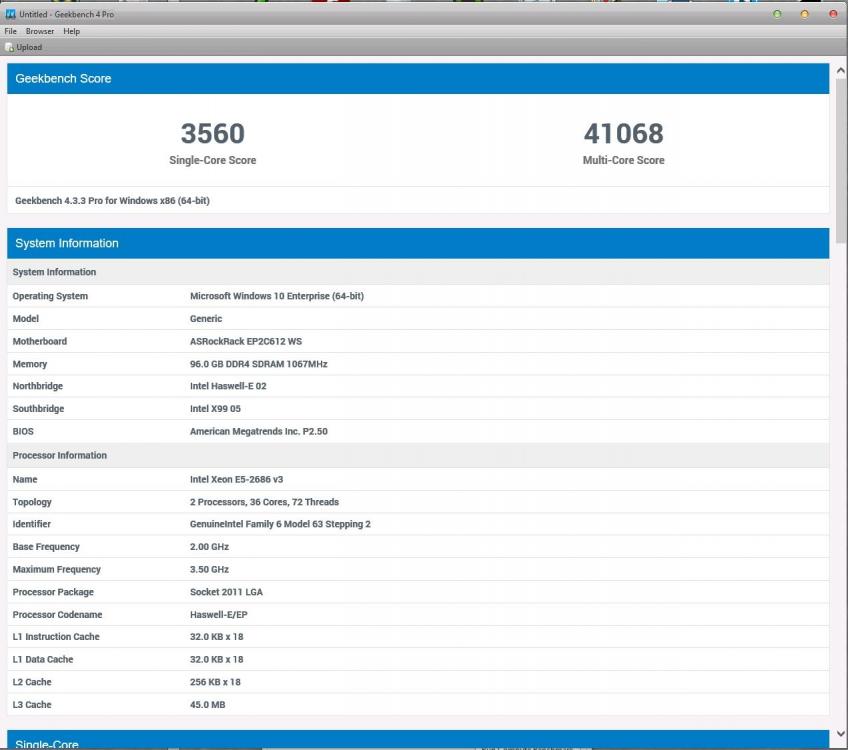
Task: Click the Upload toolbar button
Action: pos(24,48)
